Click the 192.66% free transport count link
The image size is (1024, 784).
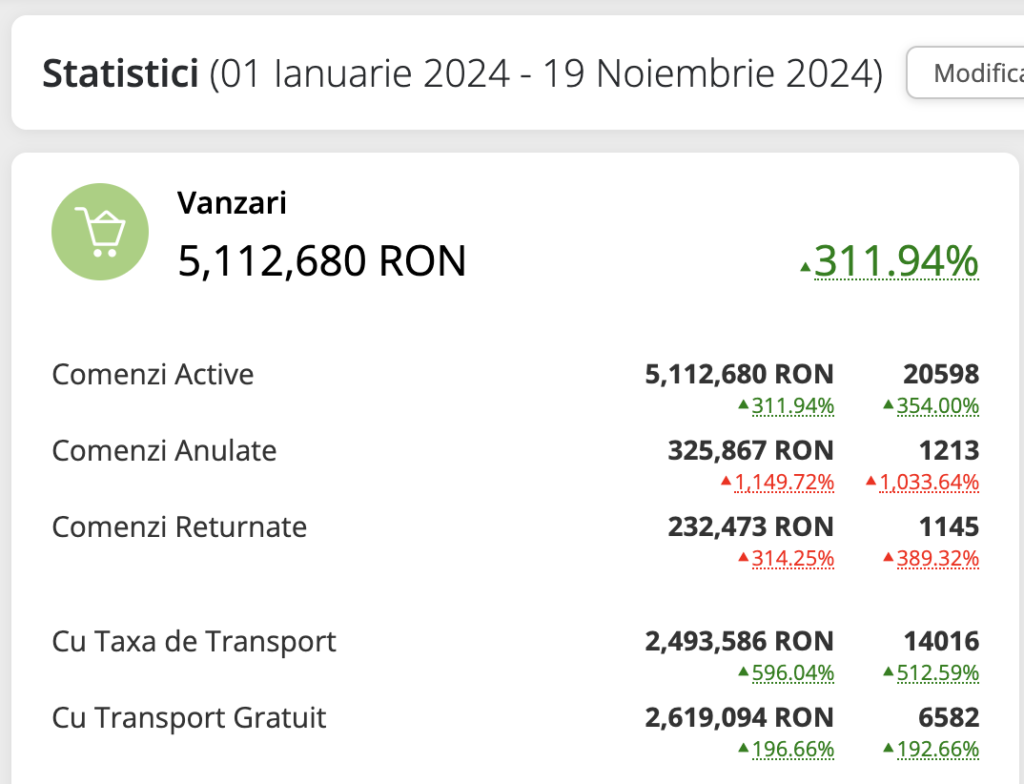[x=937, y=749]
